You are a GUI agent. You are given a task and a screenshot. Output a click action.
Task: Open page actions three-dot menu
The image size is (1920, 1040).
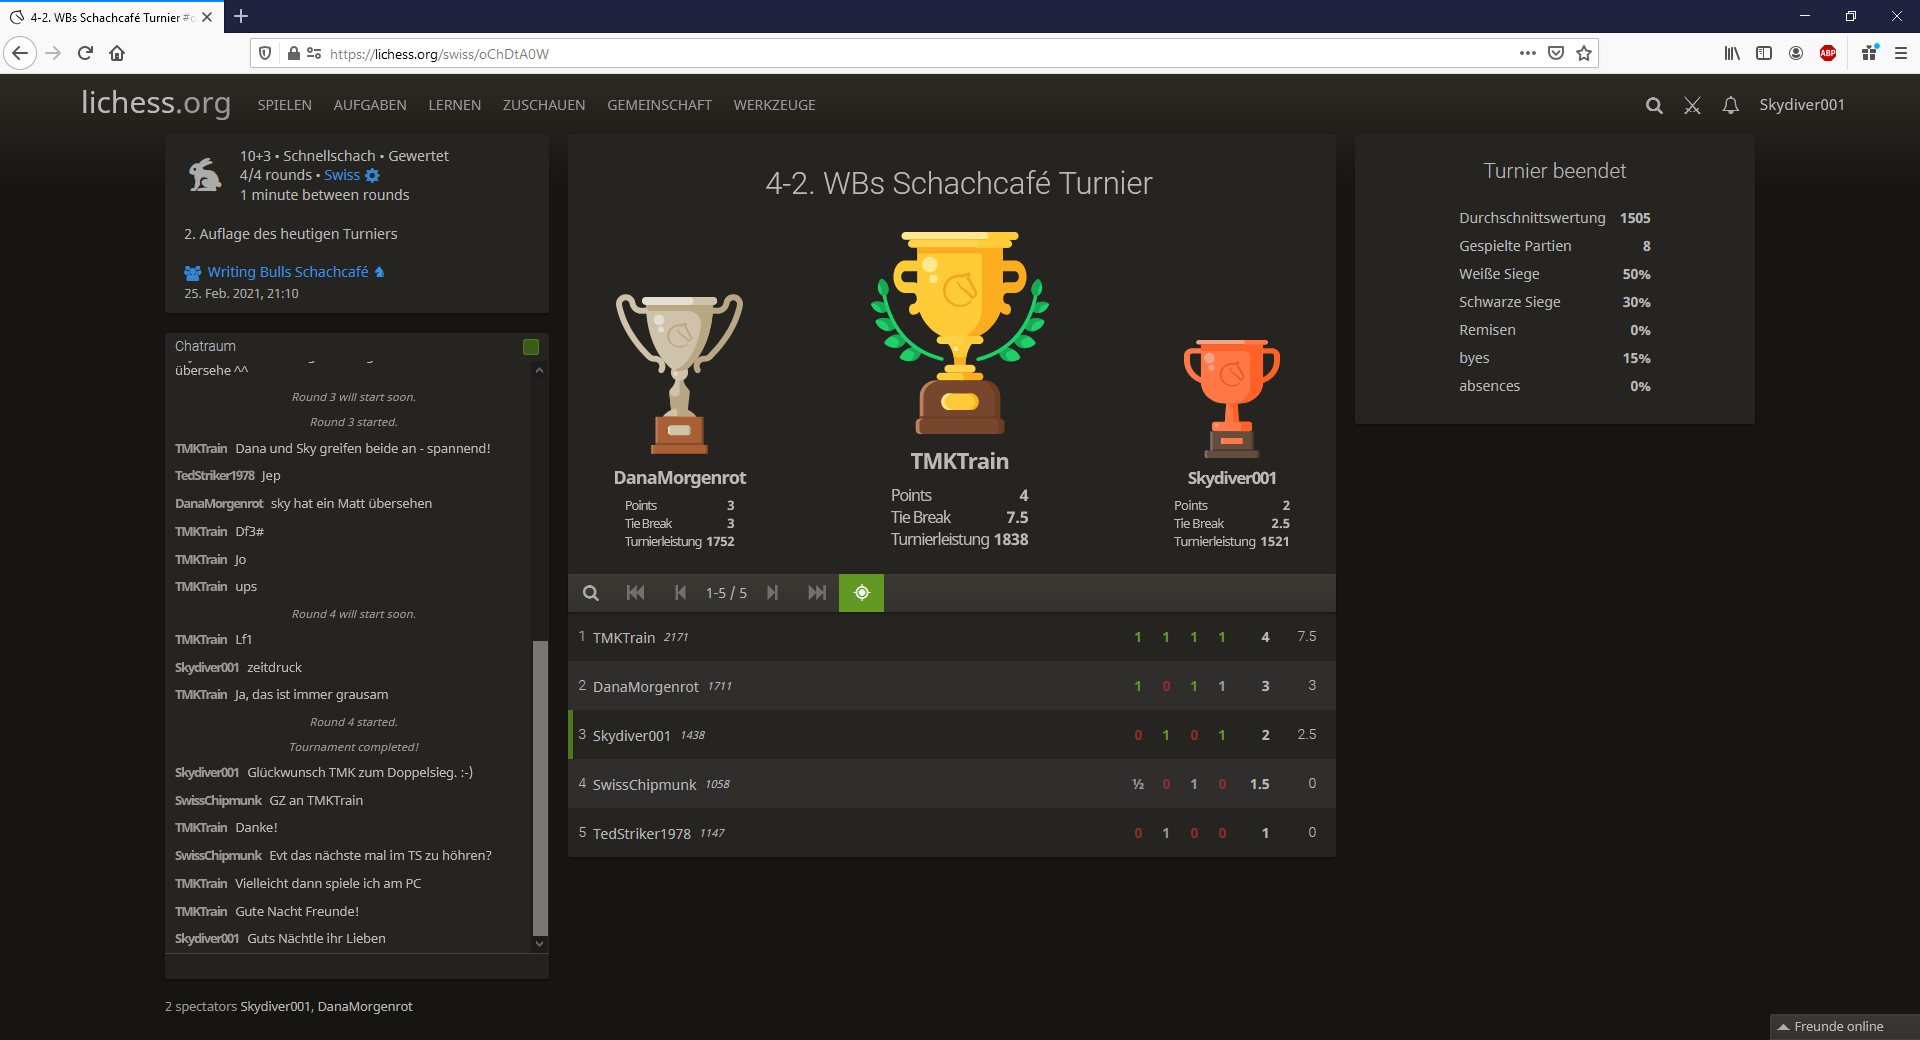(1527, 54)
